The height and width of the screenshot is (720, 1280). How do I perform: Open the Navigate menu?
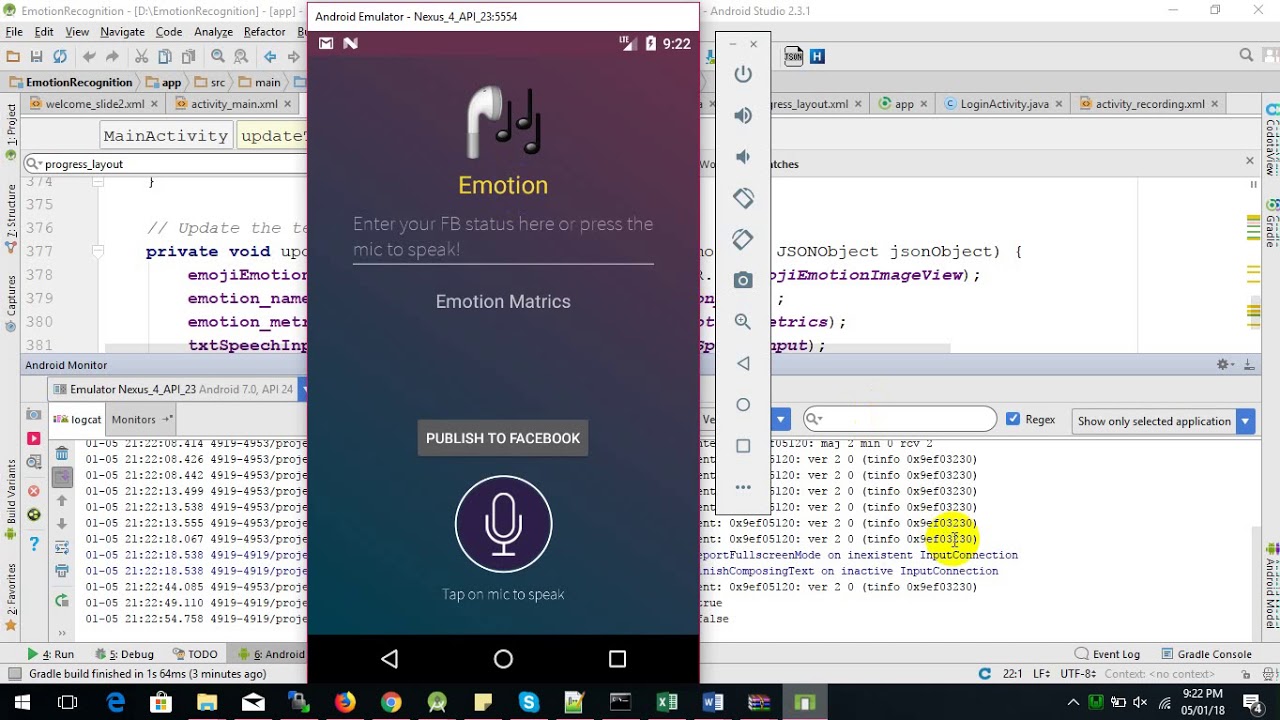pyautogui.click(x=122, y=32)
